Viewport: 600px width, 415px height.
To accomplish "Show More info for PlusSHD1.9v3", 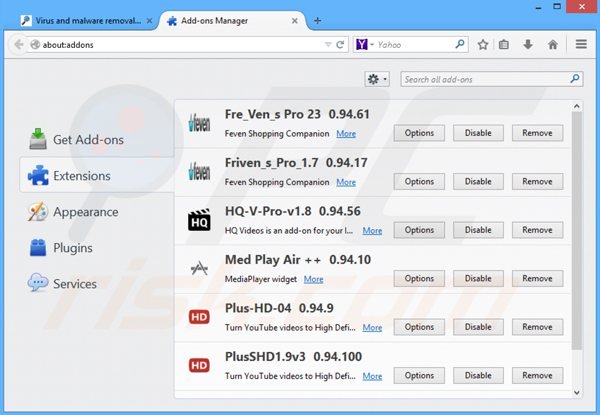I will [x=372, y=376].
